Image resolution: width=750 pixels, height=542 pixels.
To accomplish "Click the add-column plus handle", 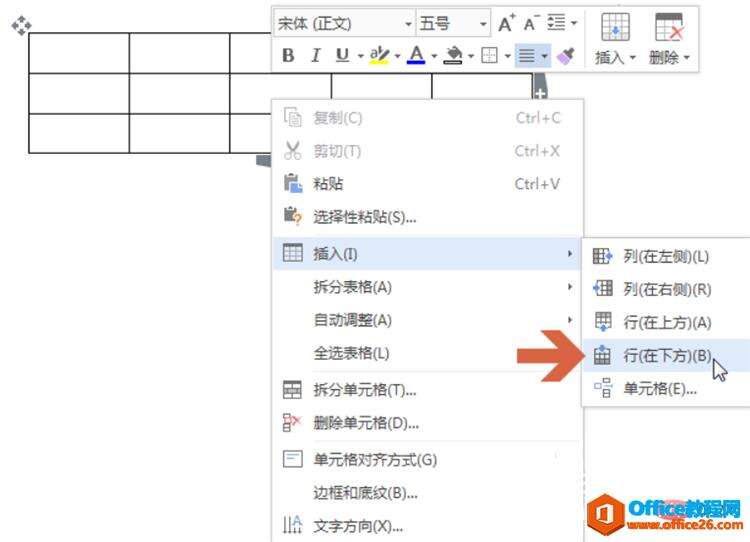I will coord(540,93).
